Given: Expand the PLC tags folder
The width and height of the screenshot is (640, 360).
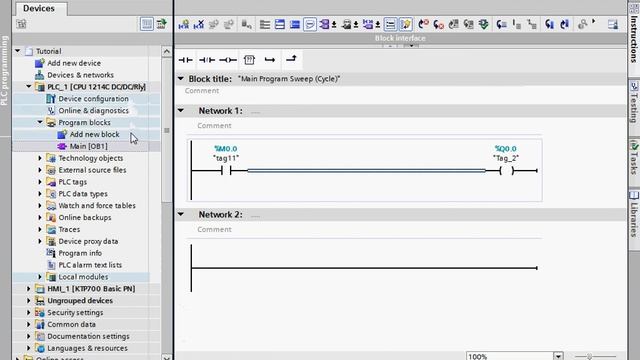Looking at the screenshot, I should 40,182.
